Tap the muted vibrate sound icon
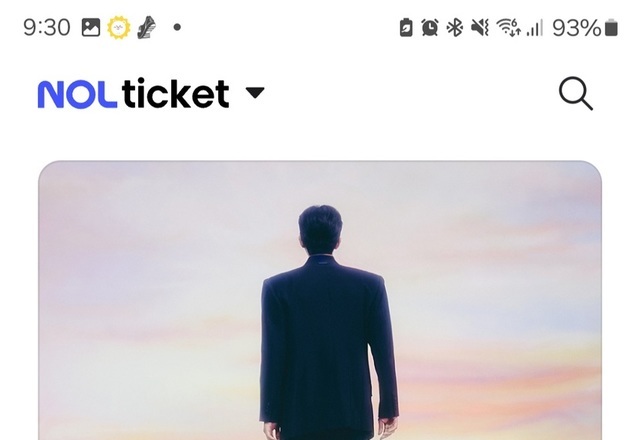 tap(480, 28)
